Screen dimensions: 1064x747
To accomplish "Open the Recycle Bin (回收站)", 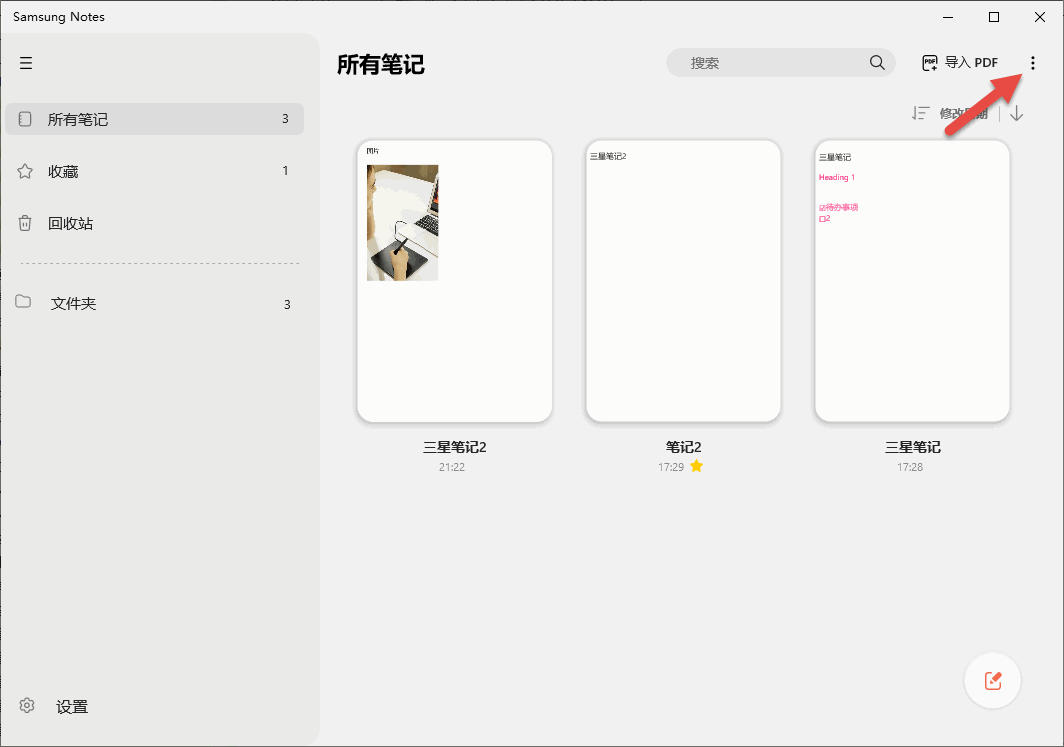I will 155,223.
